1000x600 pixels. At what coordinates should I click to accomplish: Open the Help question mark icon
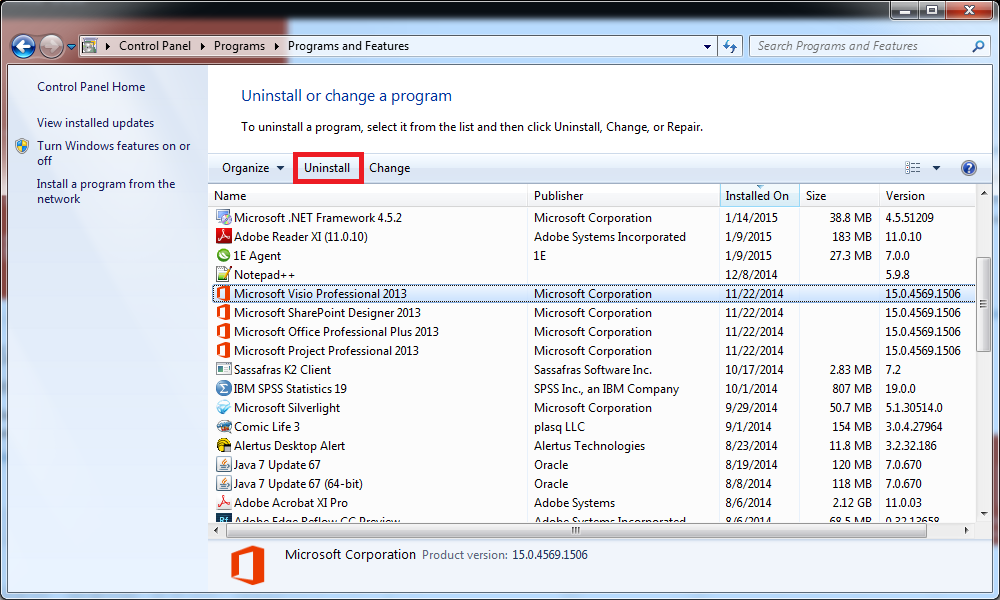tap(968, 168)
